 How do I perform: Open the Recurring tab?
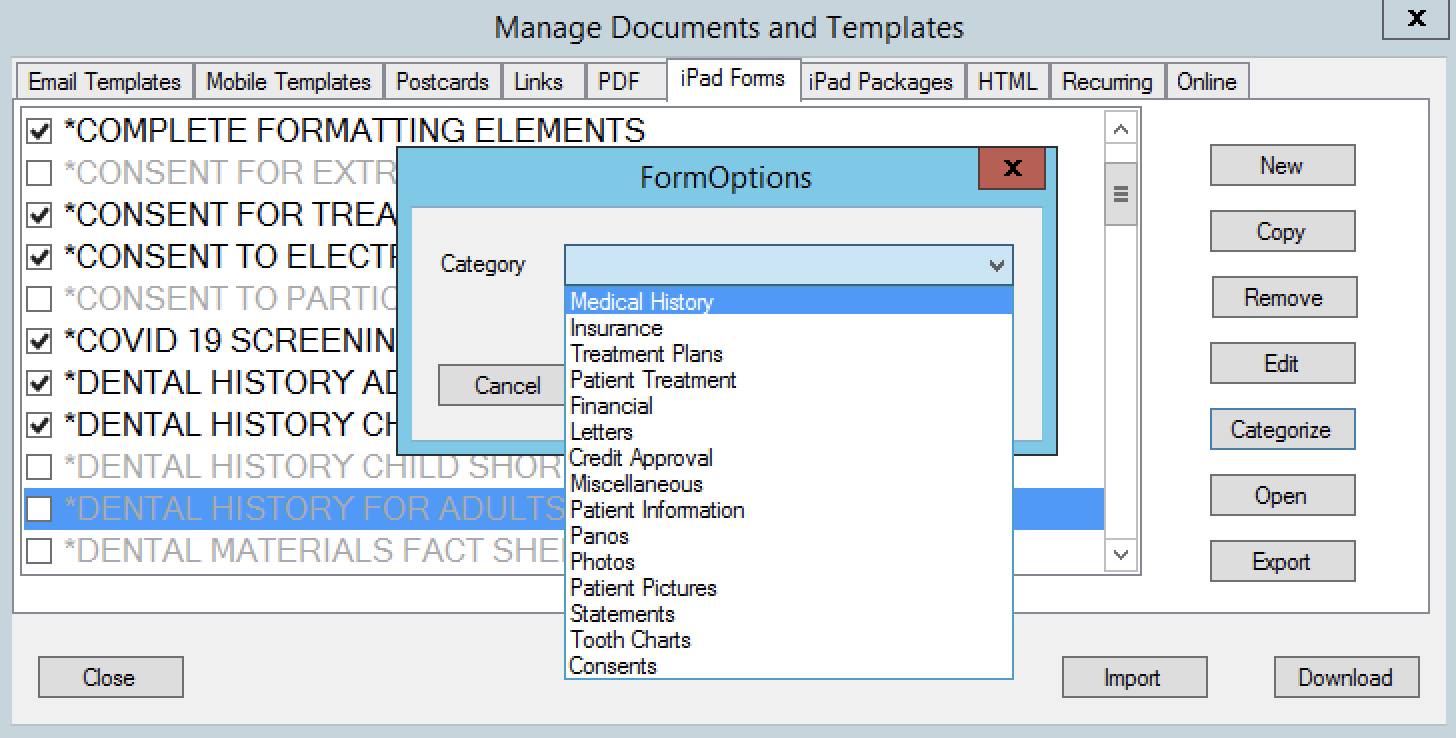coord(1107,82)
